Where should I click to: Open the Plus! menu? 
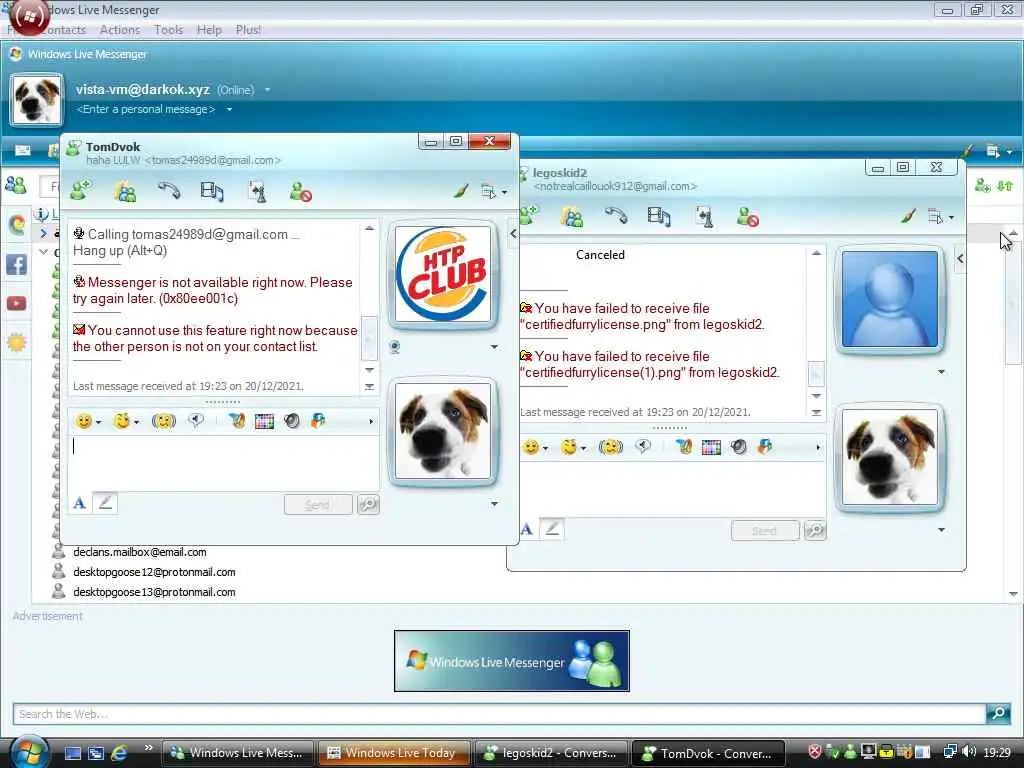248,30
